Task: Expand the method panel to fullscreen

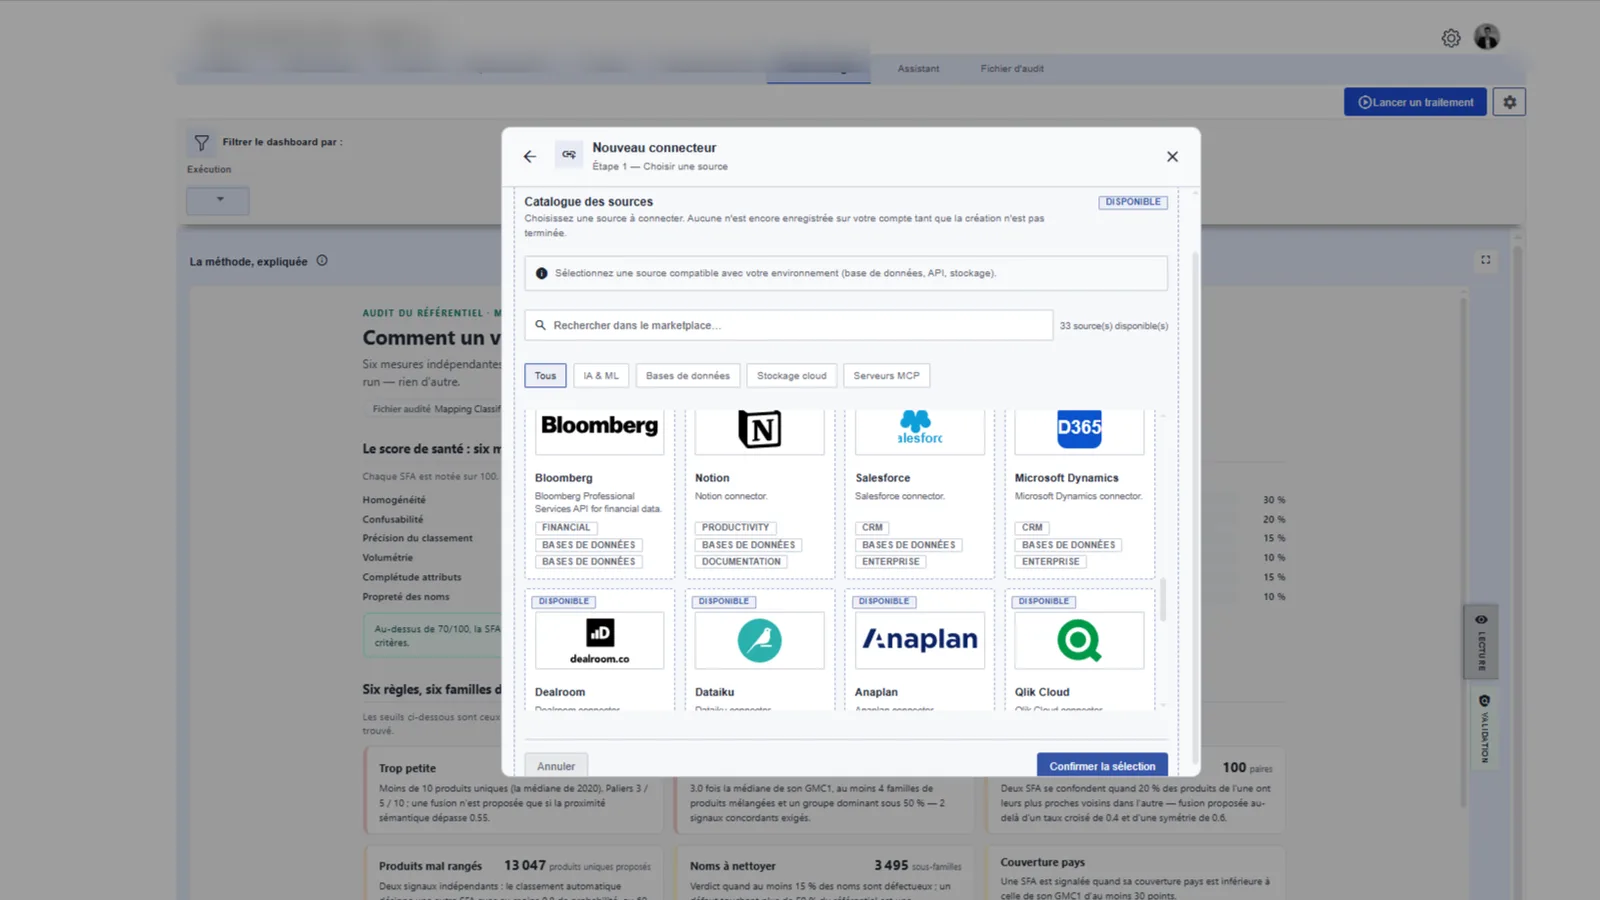Action: pos(1486,260)
